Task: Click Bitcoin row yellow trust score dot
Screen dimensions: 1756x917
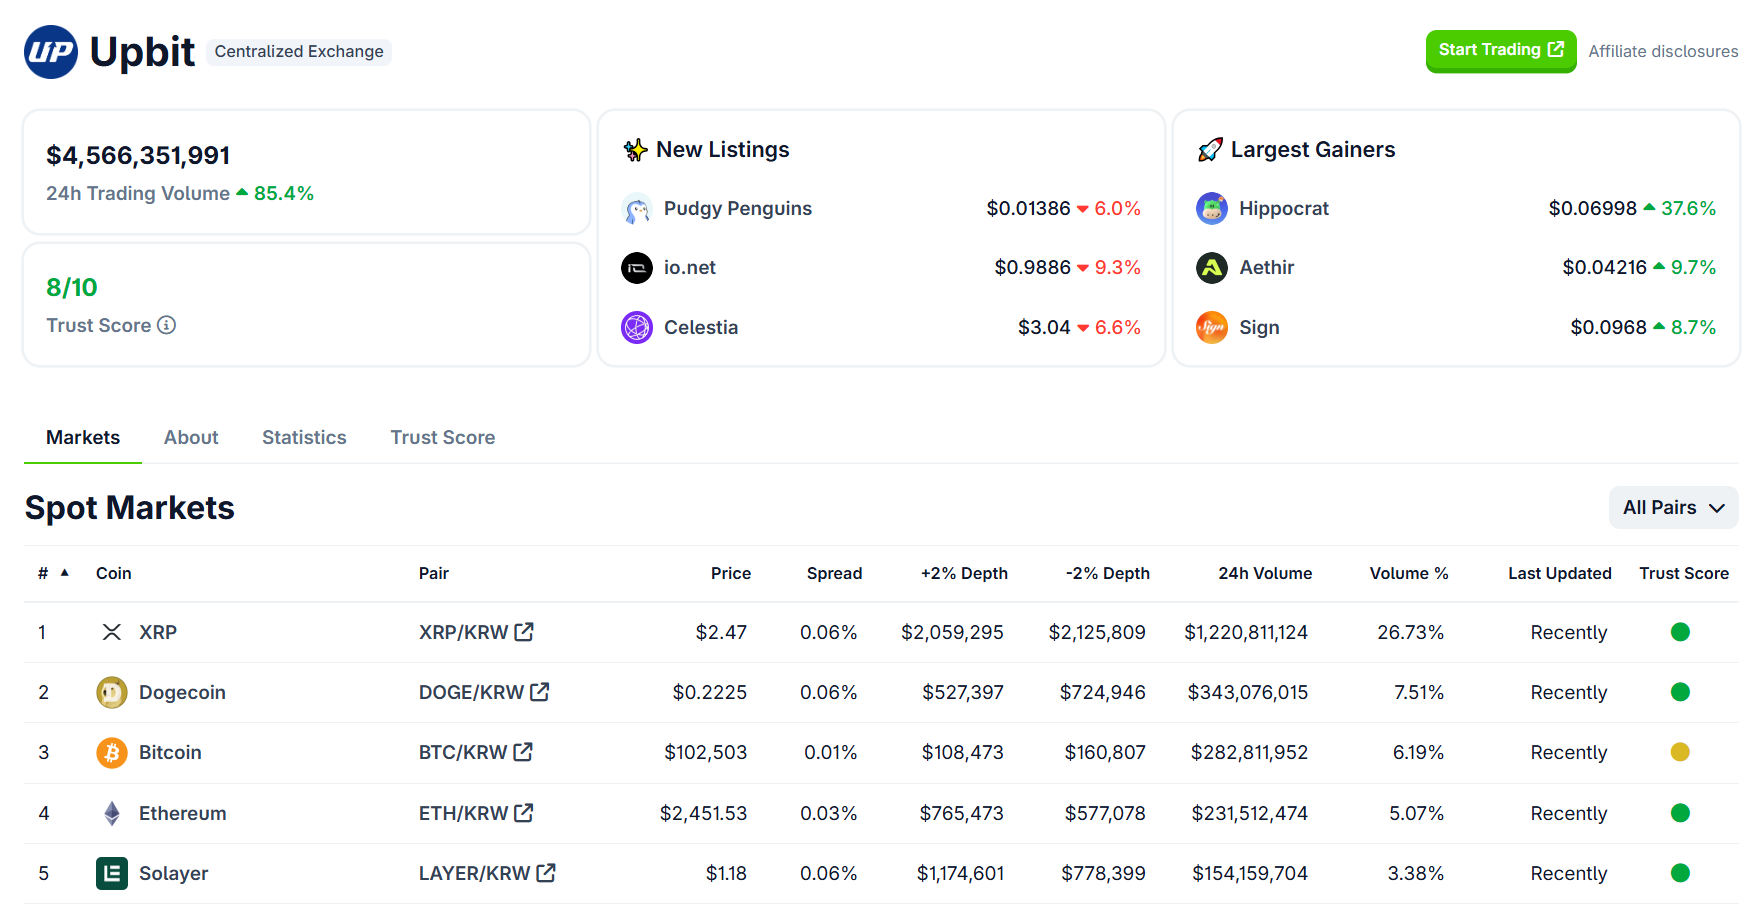Action: [1680, 752]
